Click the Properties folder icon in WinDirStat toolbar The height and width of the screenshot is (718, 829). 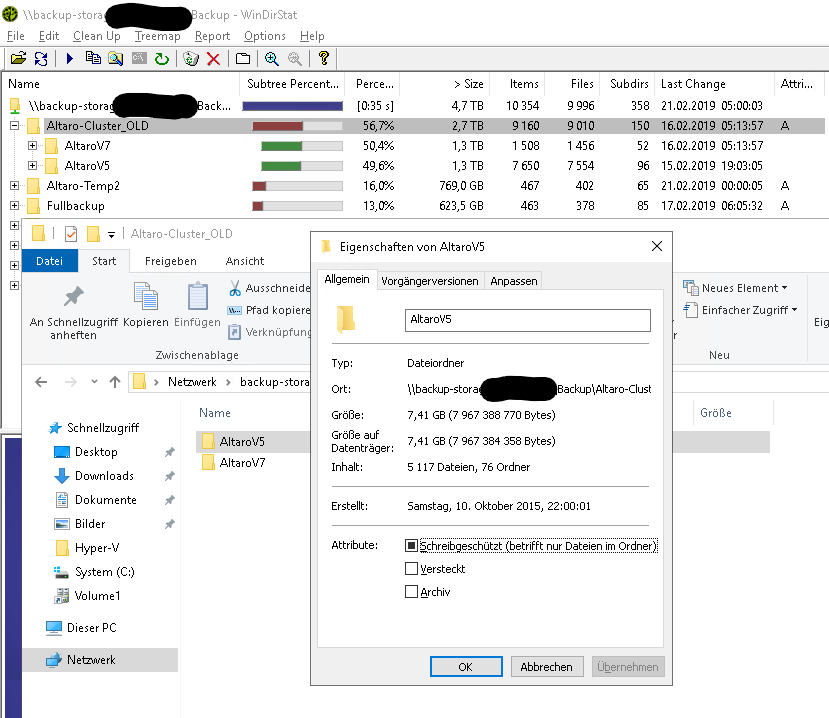tap(243, 58)
